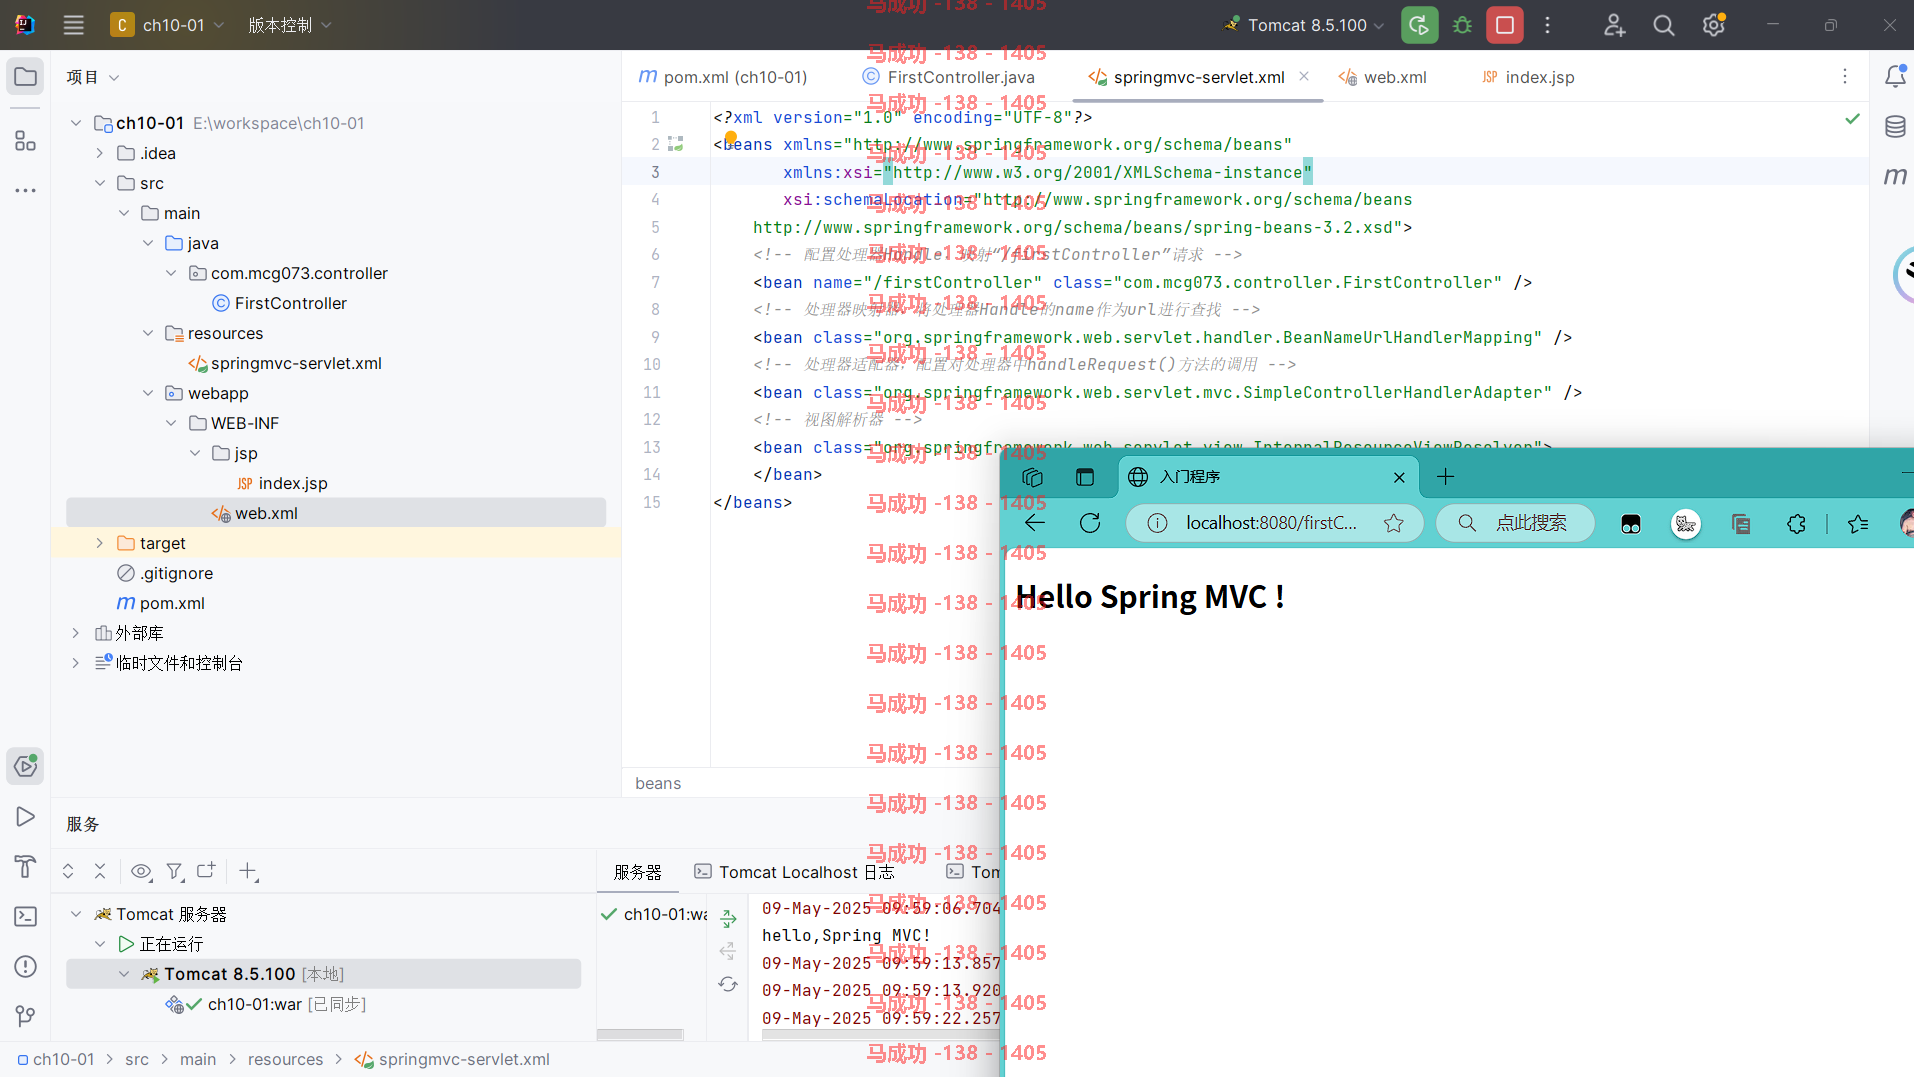Switch to FirstController.java tab
The image size is (1914, 1077).
[949, 77]
